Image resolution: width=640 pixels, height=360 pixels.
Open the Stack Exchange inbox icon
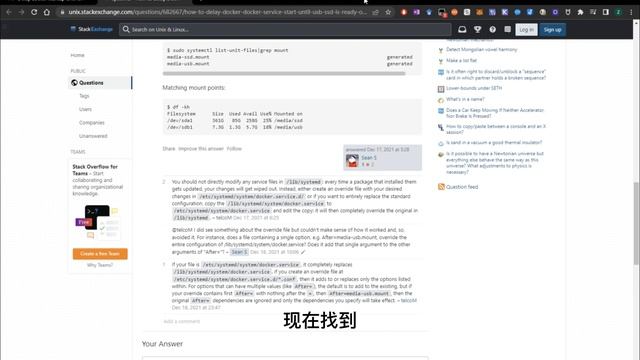(462, 29)
